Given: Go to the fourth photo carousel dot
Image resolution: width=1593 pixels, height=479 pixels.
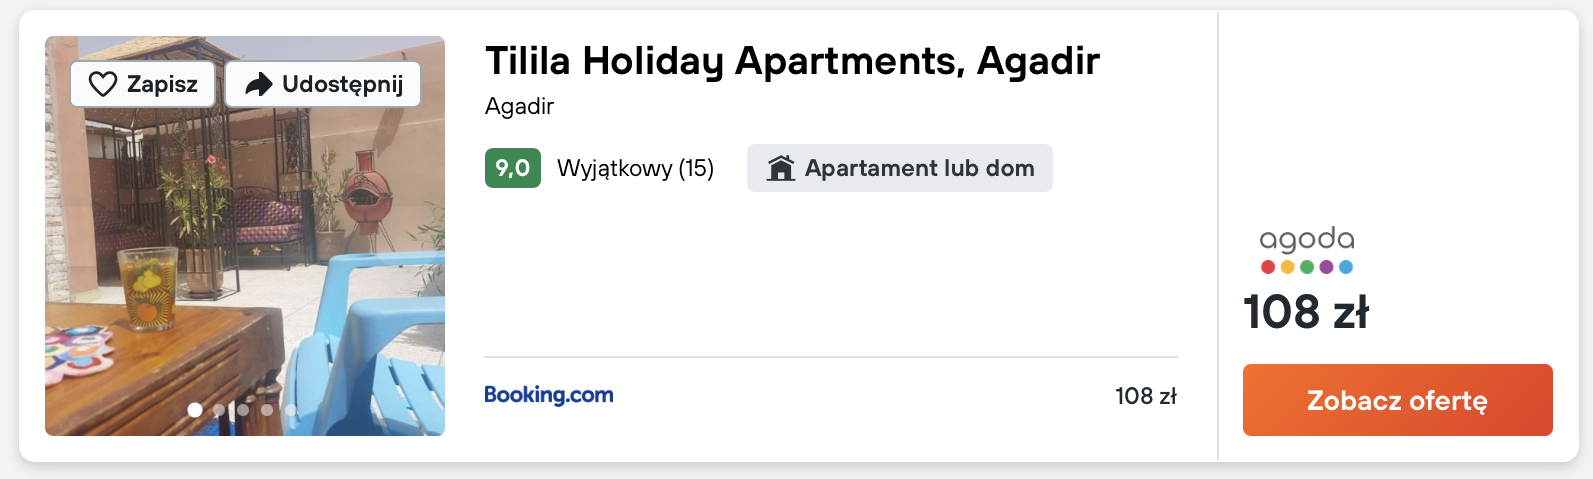Looking at the screenshot, I should point(267,409).
